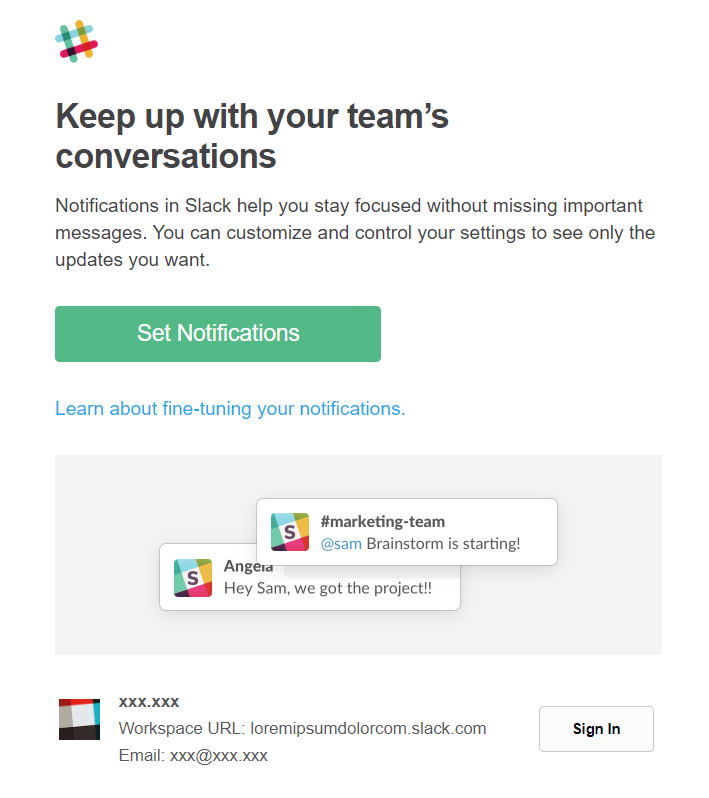Click the "Brainstorm is starting!" message text
The width and height of the screenshot is (709, 798).
pyautogui.click(x=443, y=544)
